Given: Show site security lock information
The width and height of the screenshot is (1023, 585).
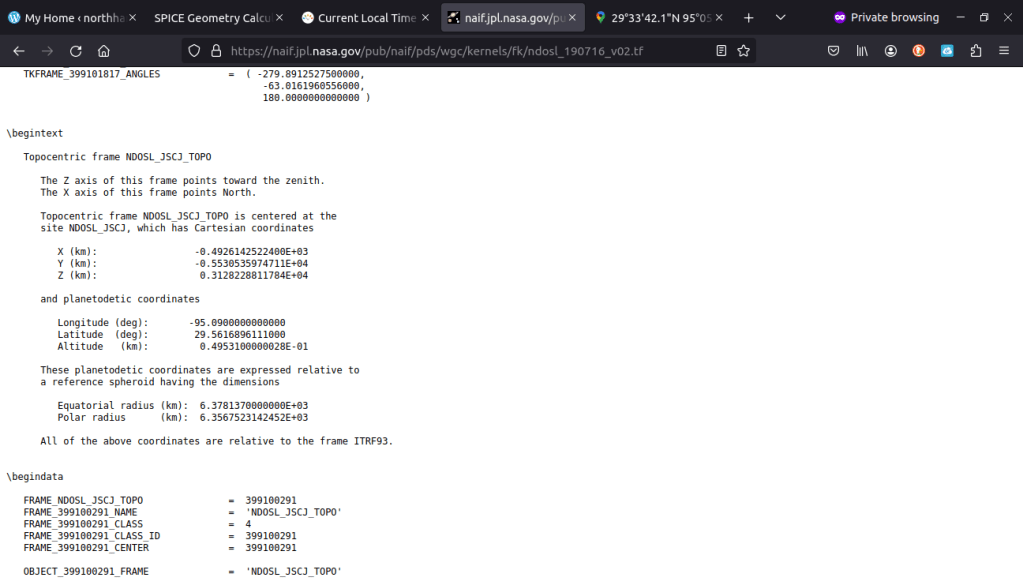Looking at the screenshot, I should click(215, 51).
